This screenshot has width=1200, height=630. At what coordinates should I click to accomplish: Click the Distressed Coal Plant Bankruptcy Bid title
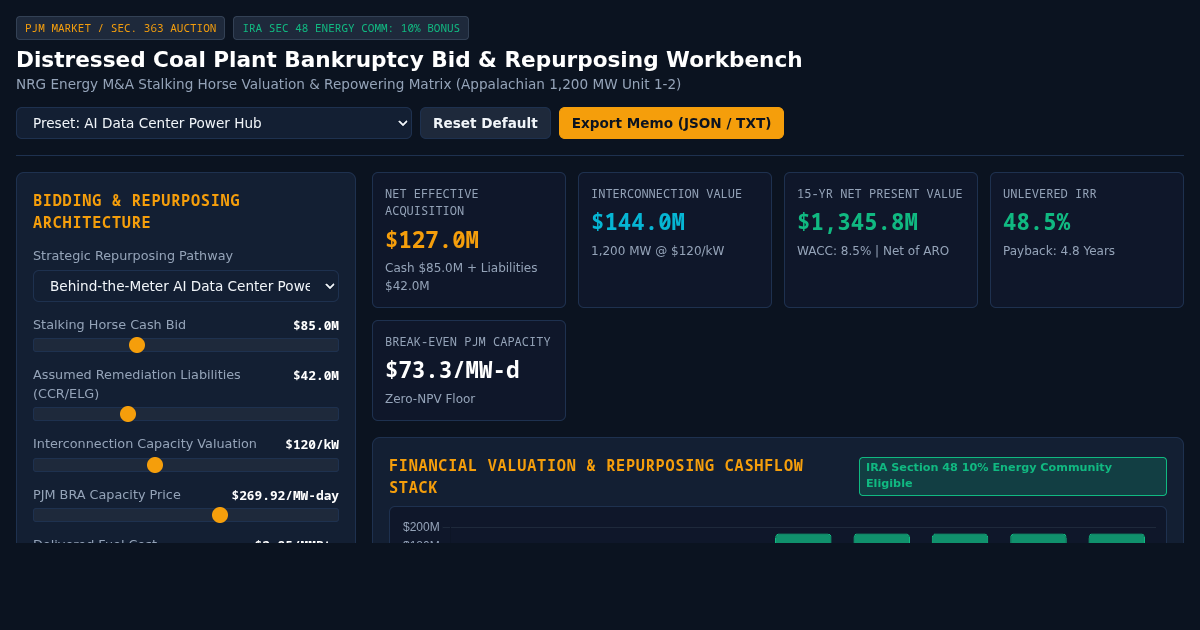click(409, 59)
